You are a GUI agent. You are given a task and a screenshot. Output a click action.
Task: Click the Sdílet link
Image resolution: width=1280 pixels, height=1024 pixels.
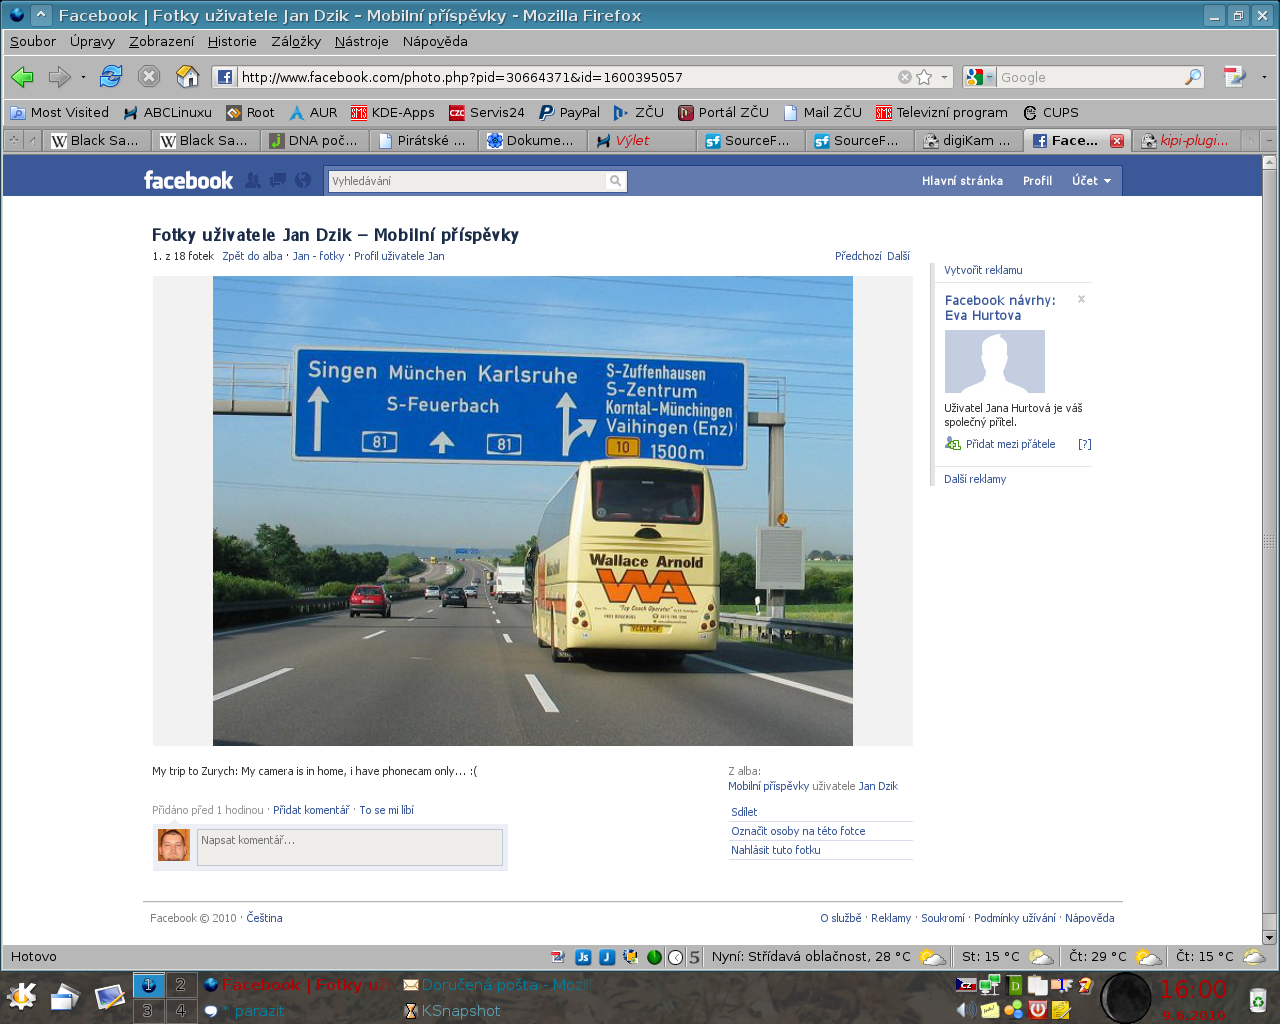point(743,812)
